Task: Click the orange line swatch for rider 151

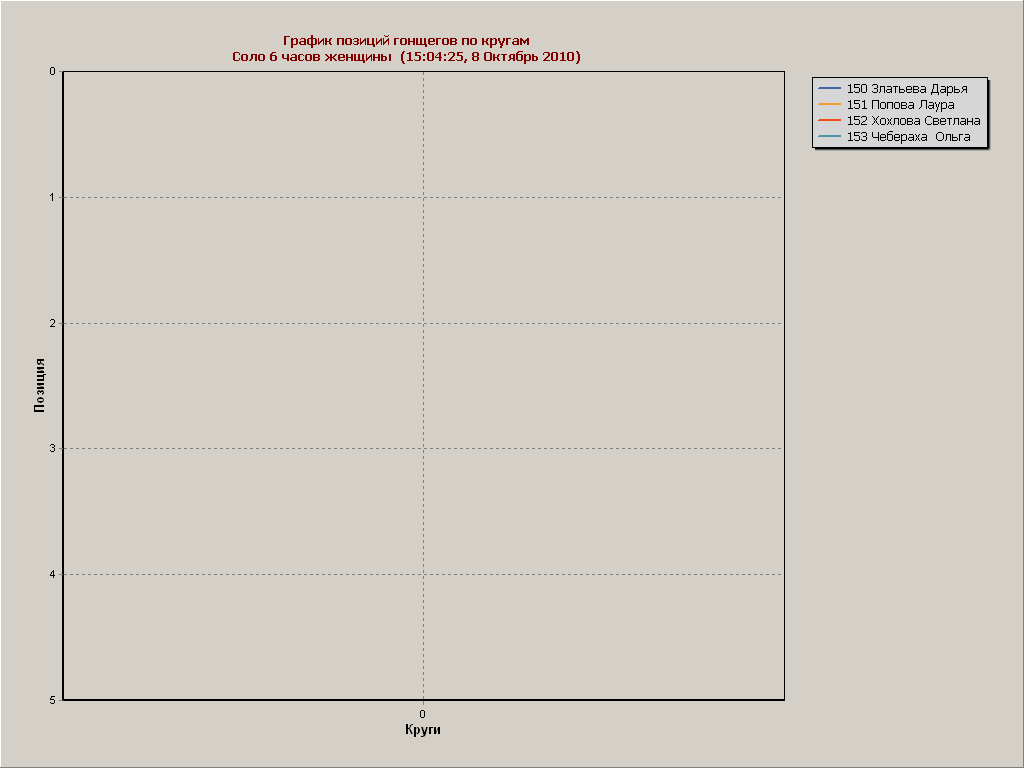Action: tap(830, 105)
